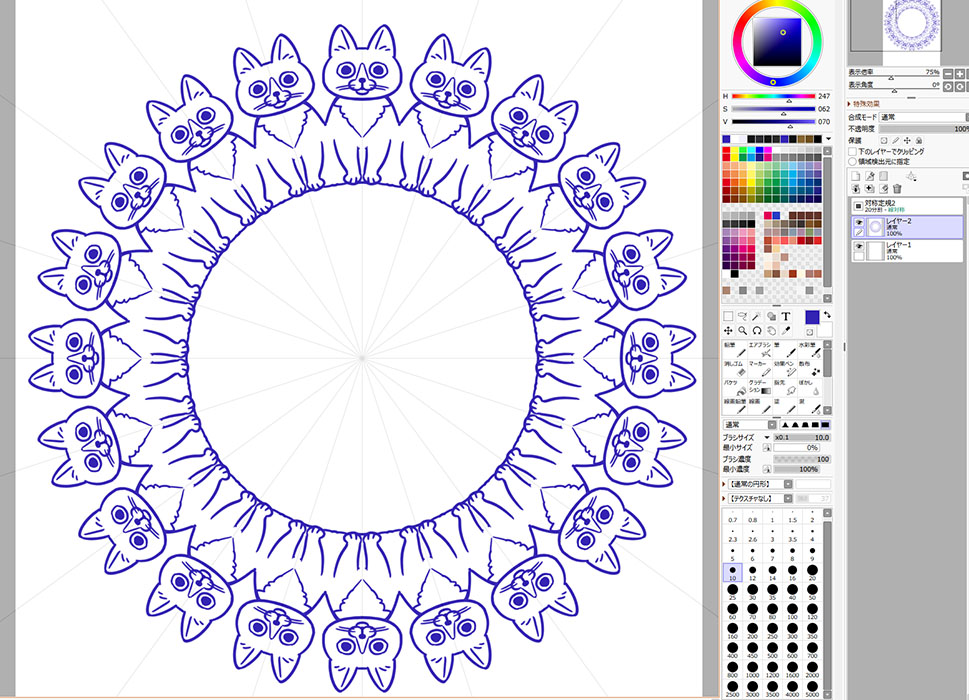The width and height of the screenshot is (969, 700).
Task: Zoom in with the plus button
Action: tap(960, 74)
